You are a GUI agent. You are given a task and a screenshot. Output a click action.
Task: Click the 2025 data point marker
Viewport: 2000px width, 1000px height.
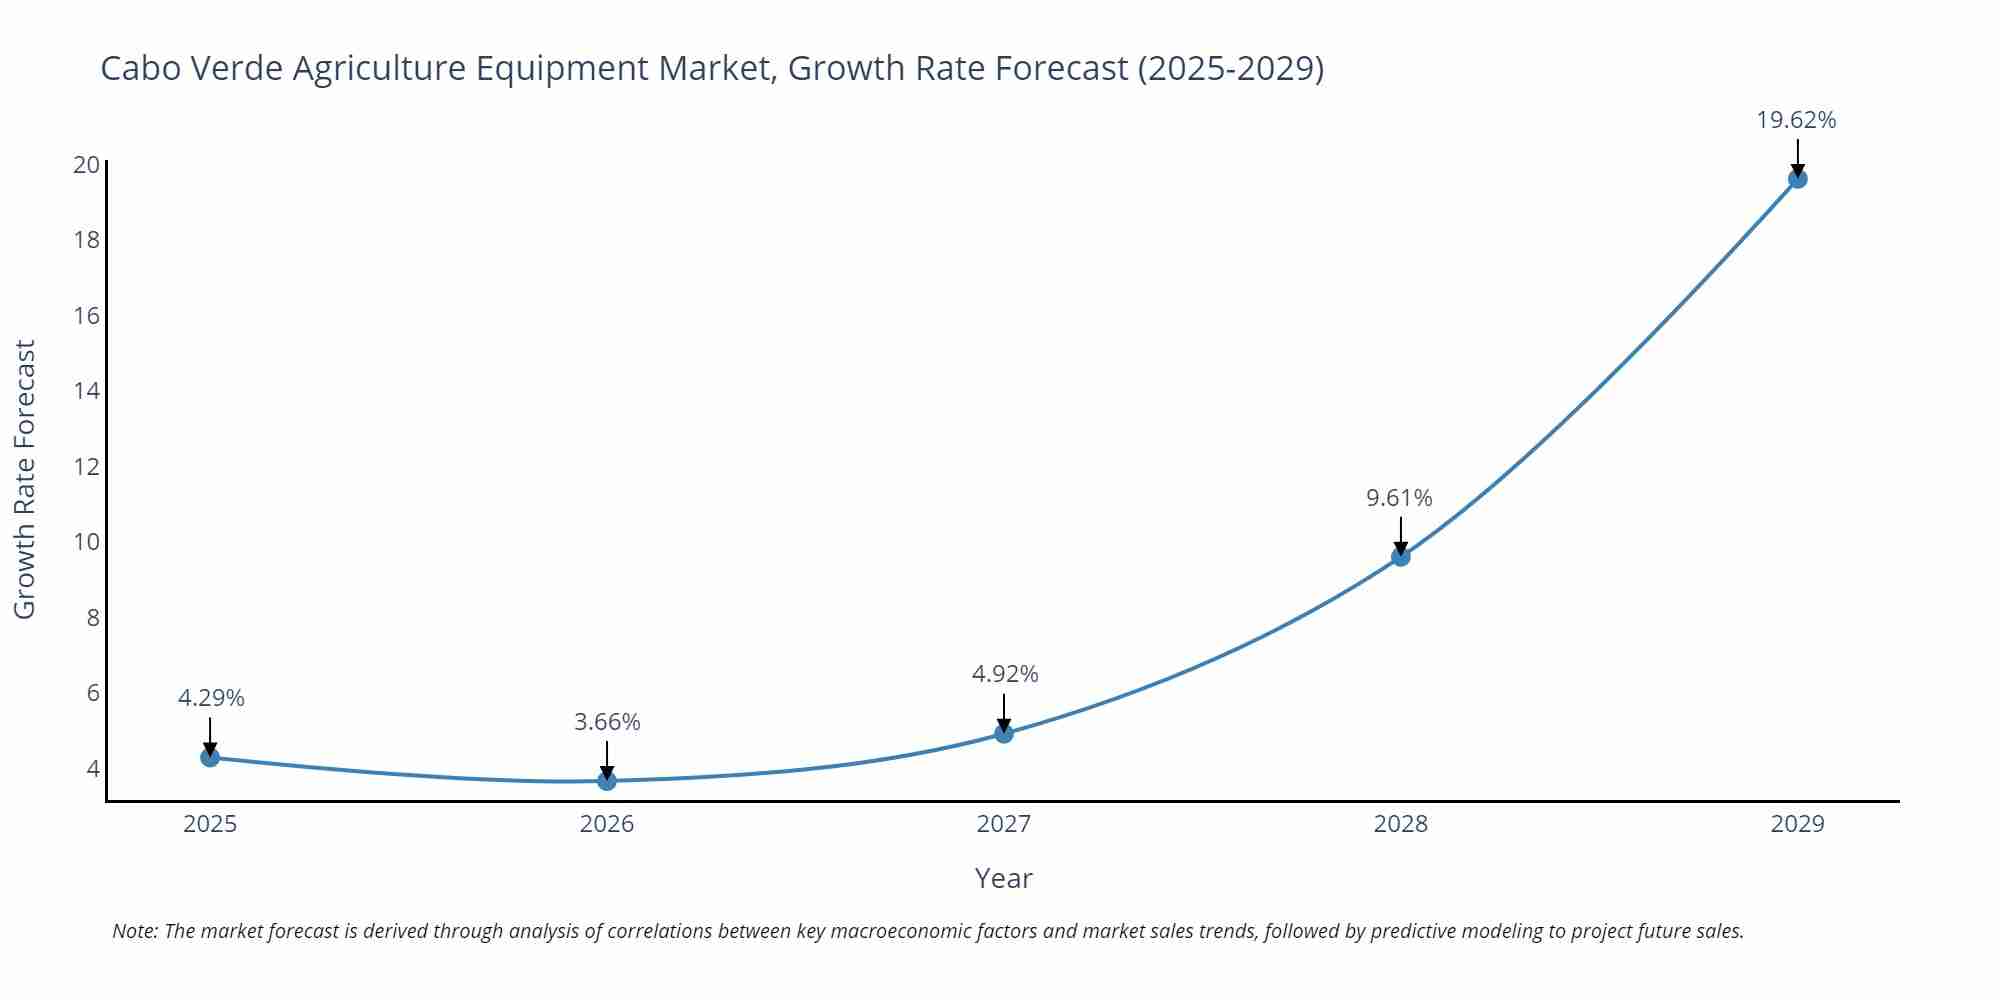click(210, 757)
